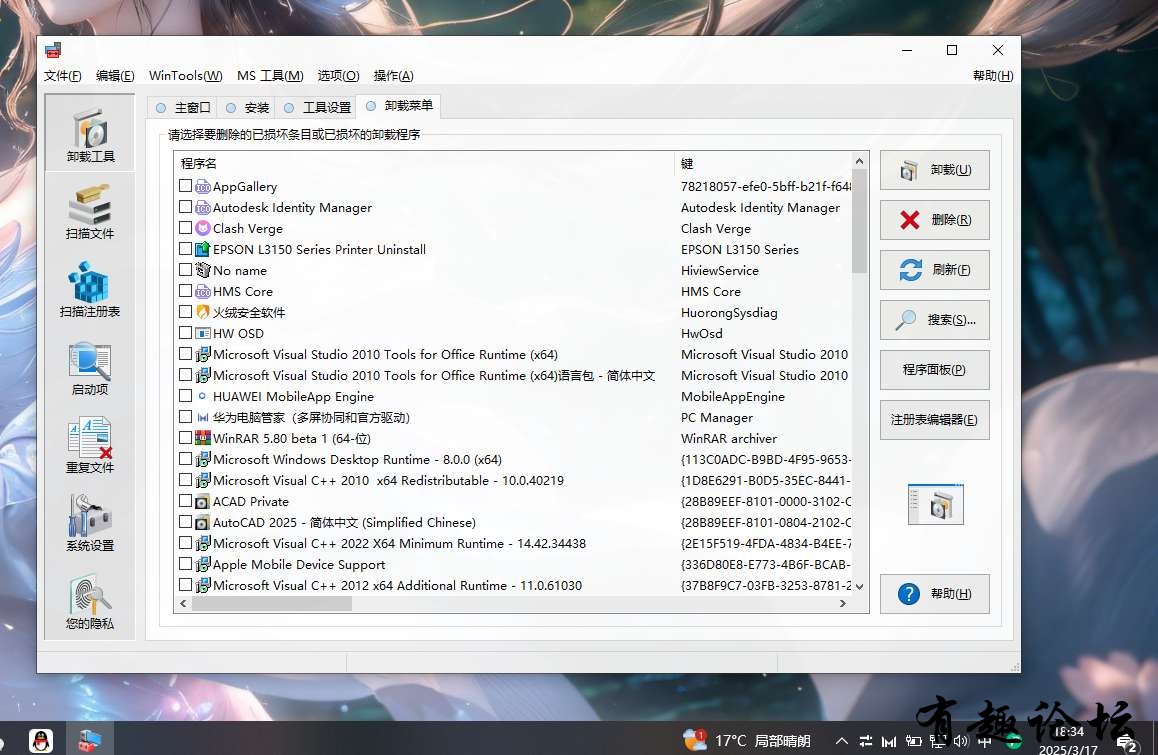Open the 文件(F) menu
The width and height of the screenshot is (1158, 755).
pyautogui.click(x=62, y=75)
